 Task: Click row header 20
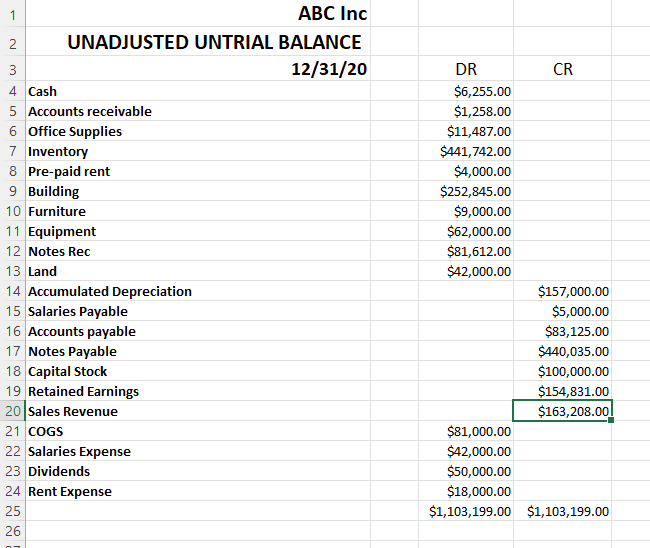point(12,411)
